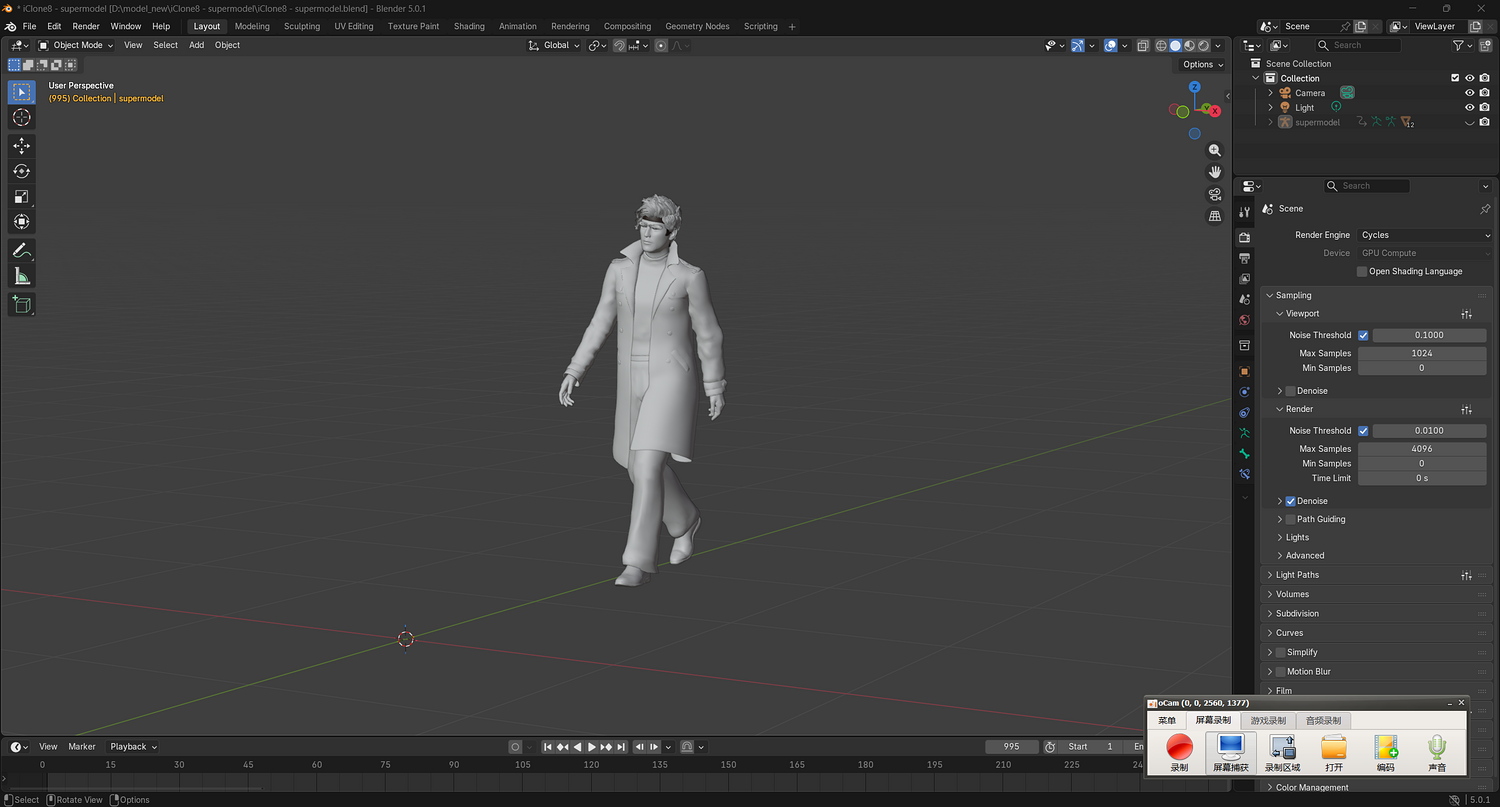Screen dimensions: 1500x807
Task: Expand the Camera item in outliner
Action: [1271, 93]
